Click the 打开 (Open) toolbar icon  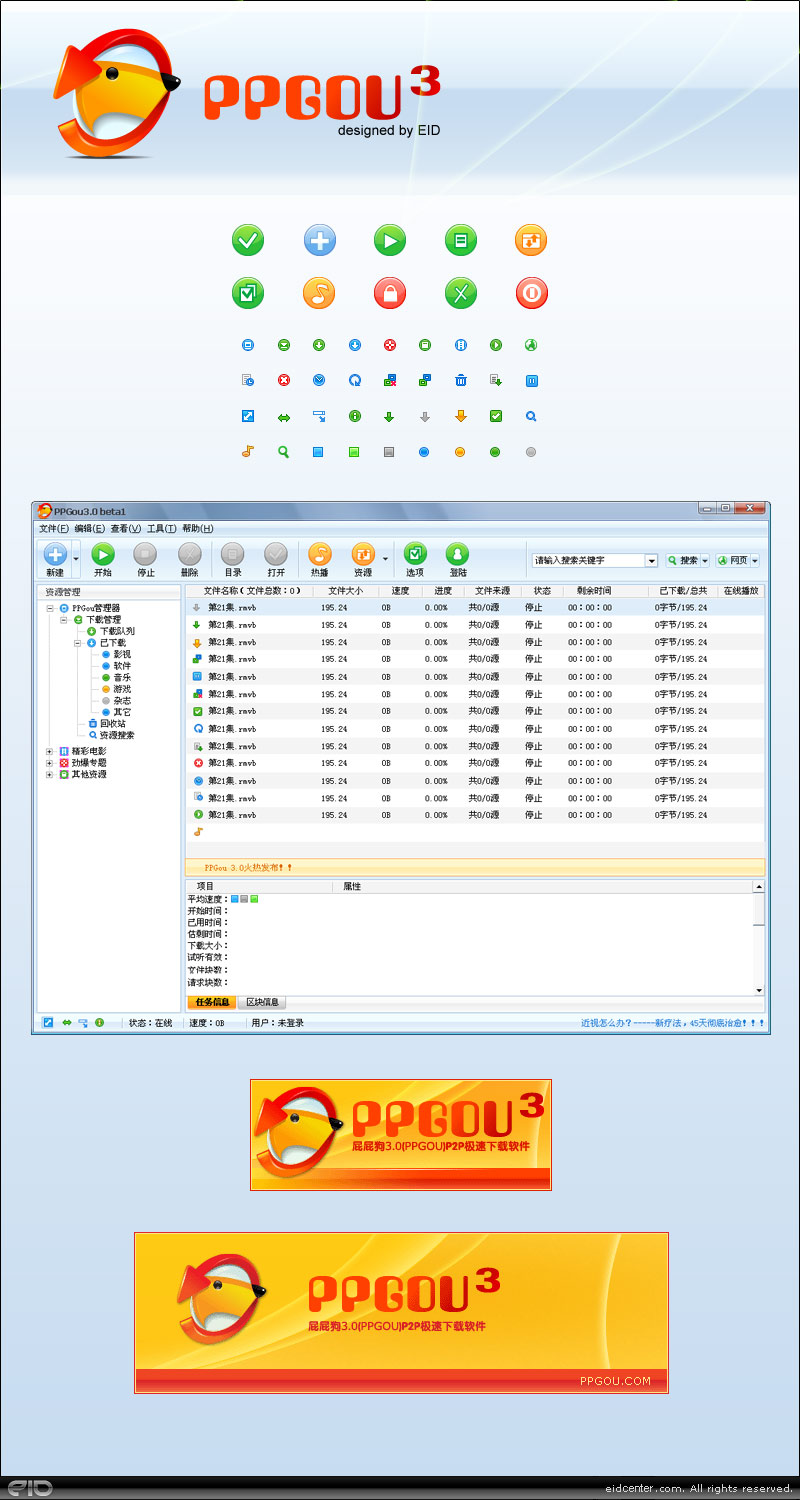tap(276, 553)
